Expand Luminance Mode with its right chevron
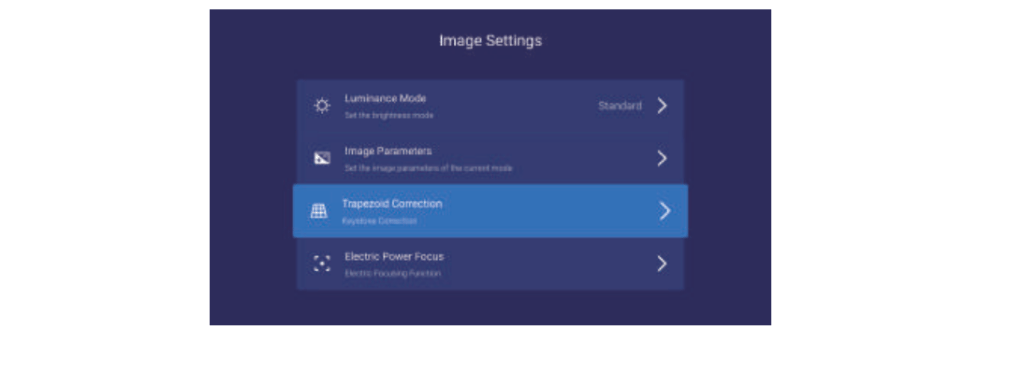The height and width of the screenshot is (373, 1024). coord(662,106)
